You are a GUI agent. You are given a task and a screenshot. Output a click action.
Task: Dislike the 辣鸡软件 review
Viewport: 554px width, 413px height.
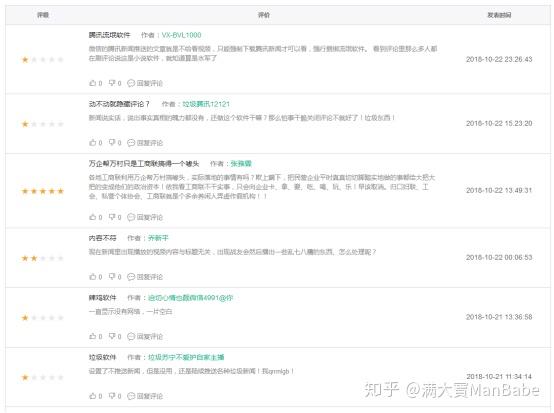point(115,336)
